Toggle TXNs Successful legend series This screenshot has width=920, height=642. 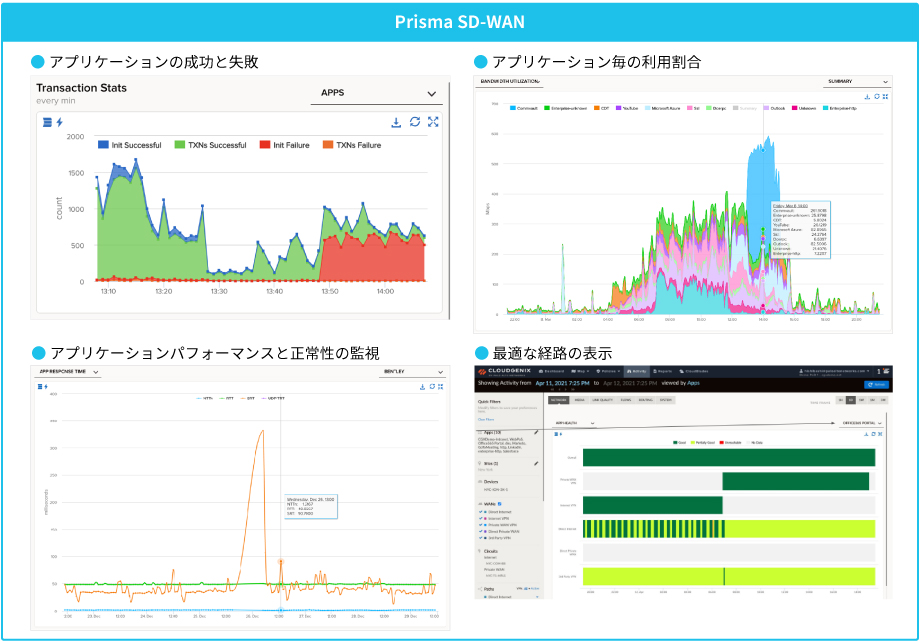point(211,145)
